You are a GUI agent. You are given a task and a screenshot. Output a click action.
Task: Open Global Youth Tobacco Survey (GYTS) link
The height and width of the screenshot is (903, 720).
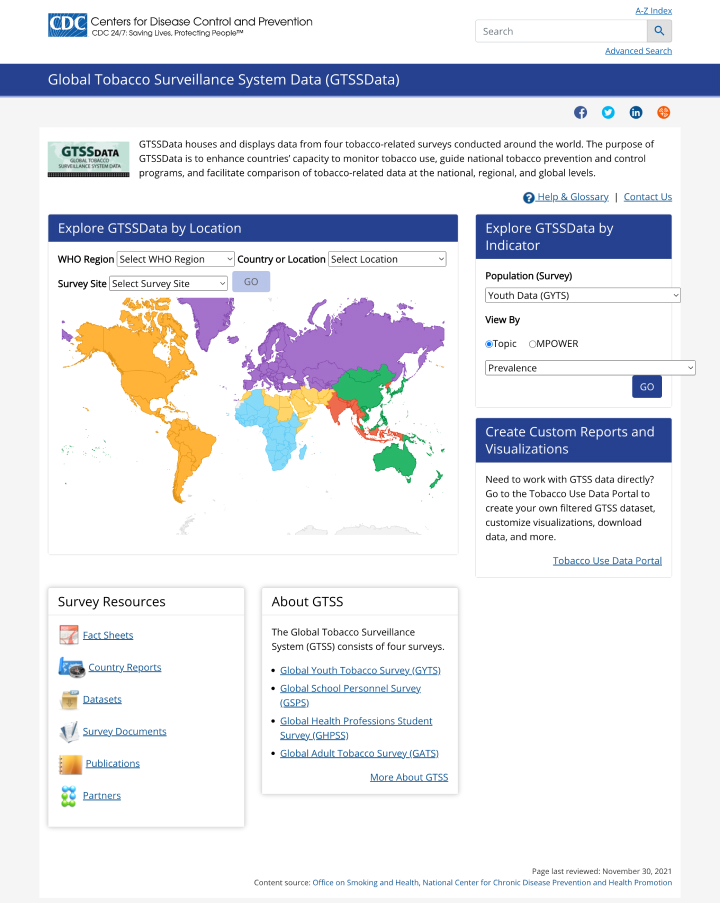click(x=360, y=670)
